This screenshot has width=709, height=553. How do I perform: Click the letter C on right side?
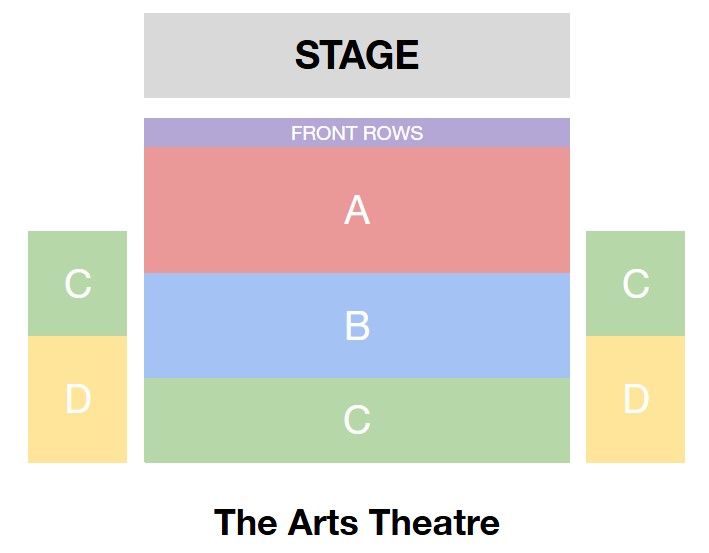(x=636, y=284)
